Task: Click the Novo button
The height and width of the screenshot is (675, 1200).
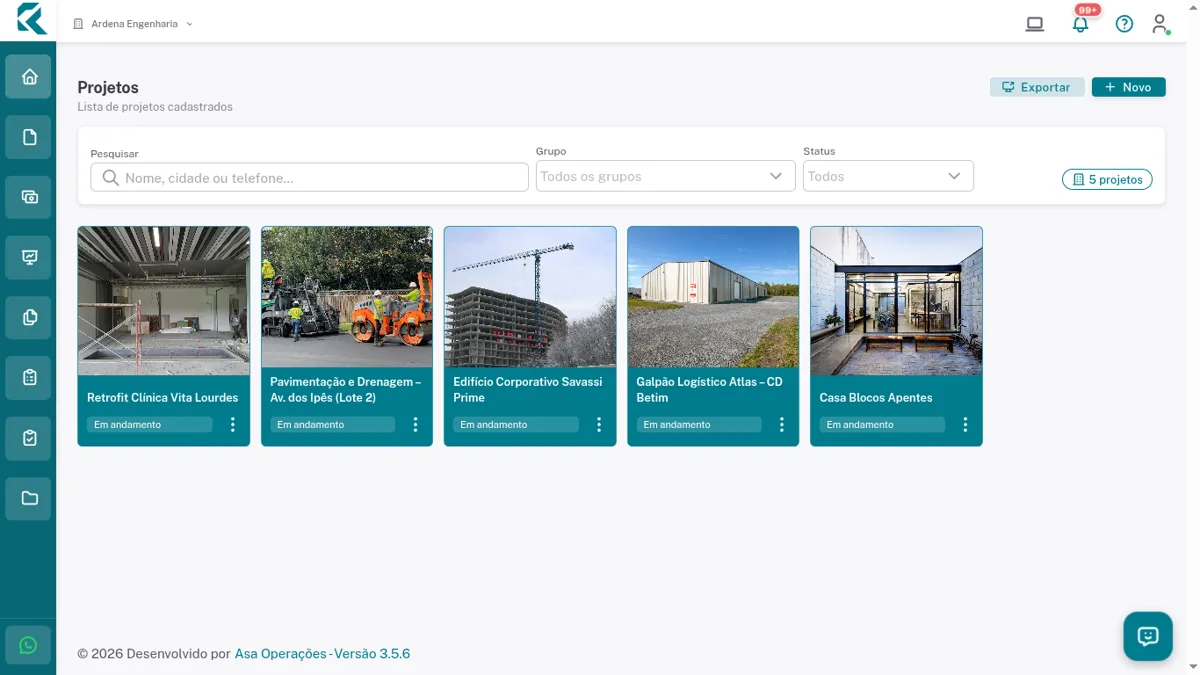Action: (x=1128, y=87)
